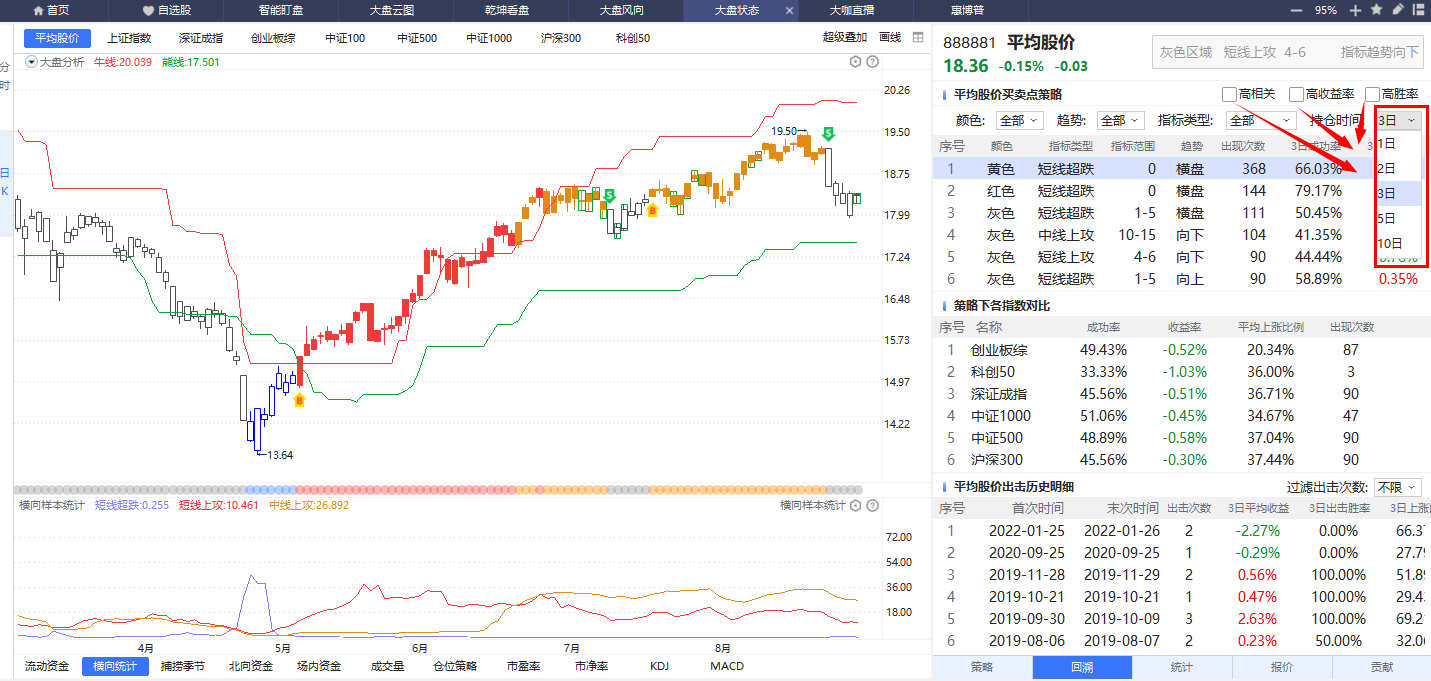1431x681 pixels.
Task: Click the 超级叠加 button
Action: click(845, 38)
